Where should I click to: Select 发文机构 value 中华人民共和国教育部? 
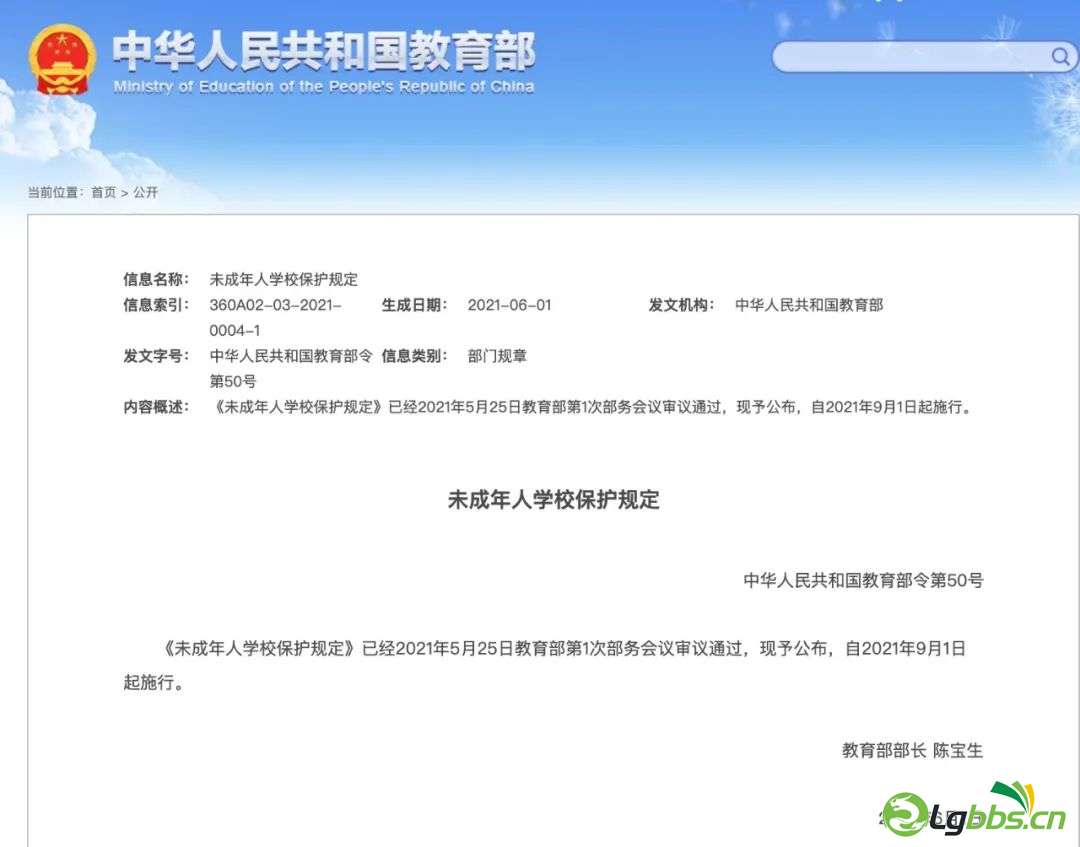click(x=809, y=305)
